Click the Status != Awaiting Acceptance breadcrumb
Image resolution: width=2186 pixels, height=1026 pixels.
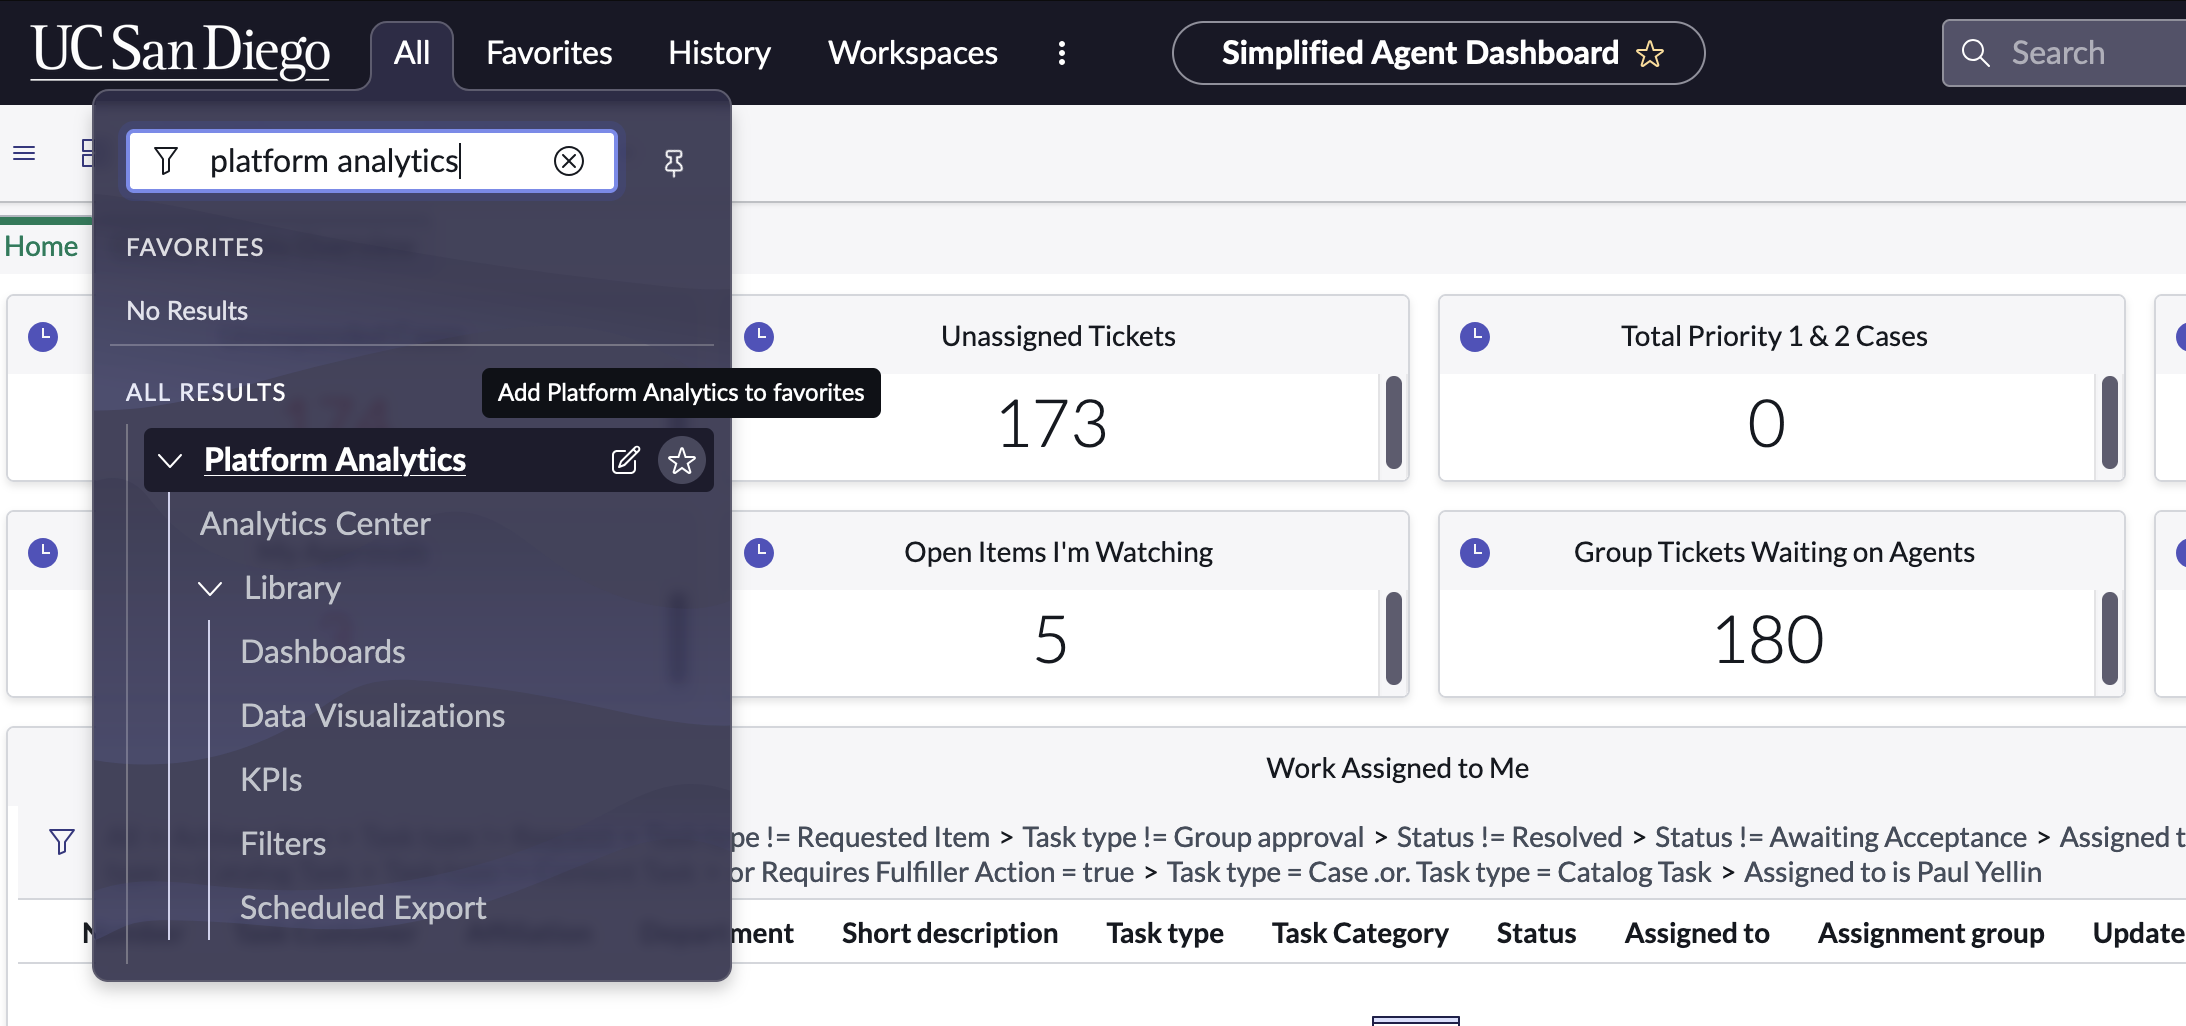1841,837
